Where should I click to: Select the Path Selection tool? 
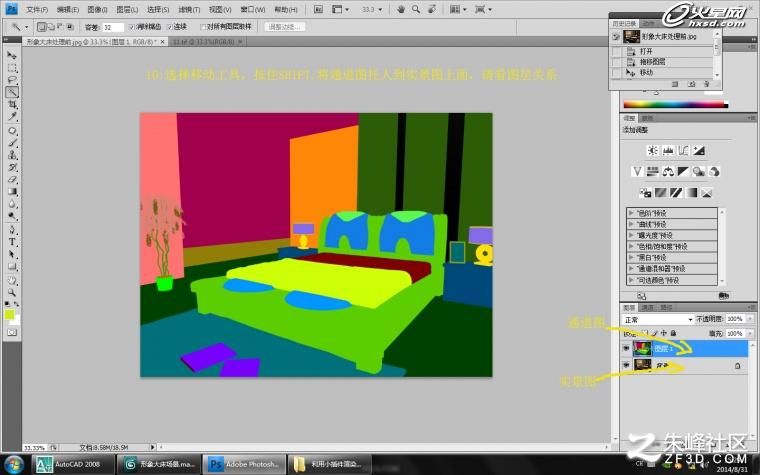pyautogui.click(x=12, y=254)
